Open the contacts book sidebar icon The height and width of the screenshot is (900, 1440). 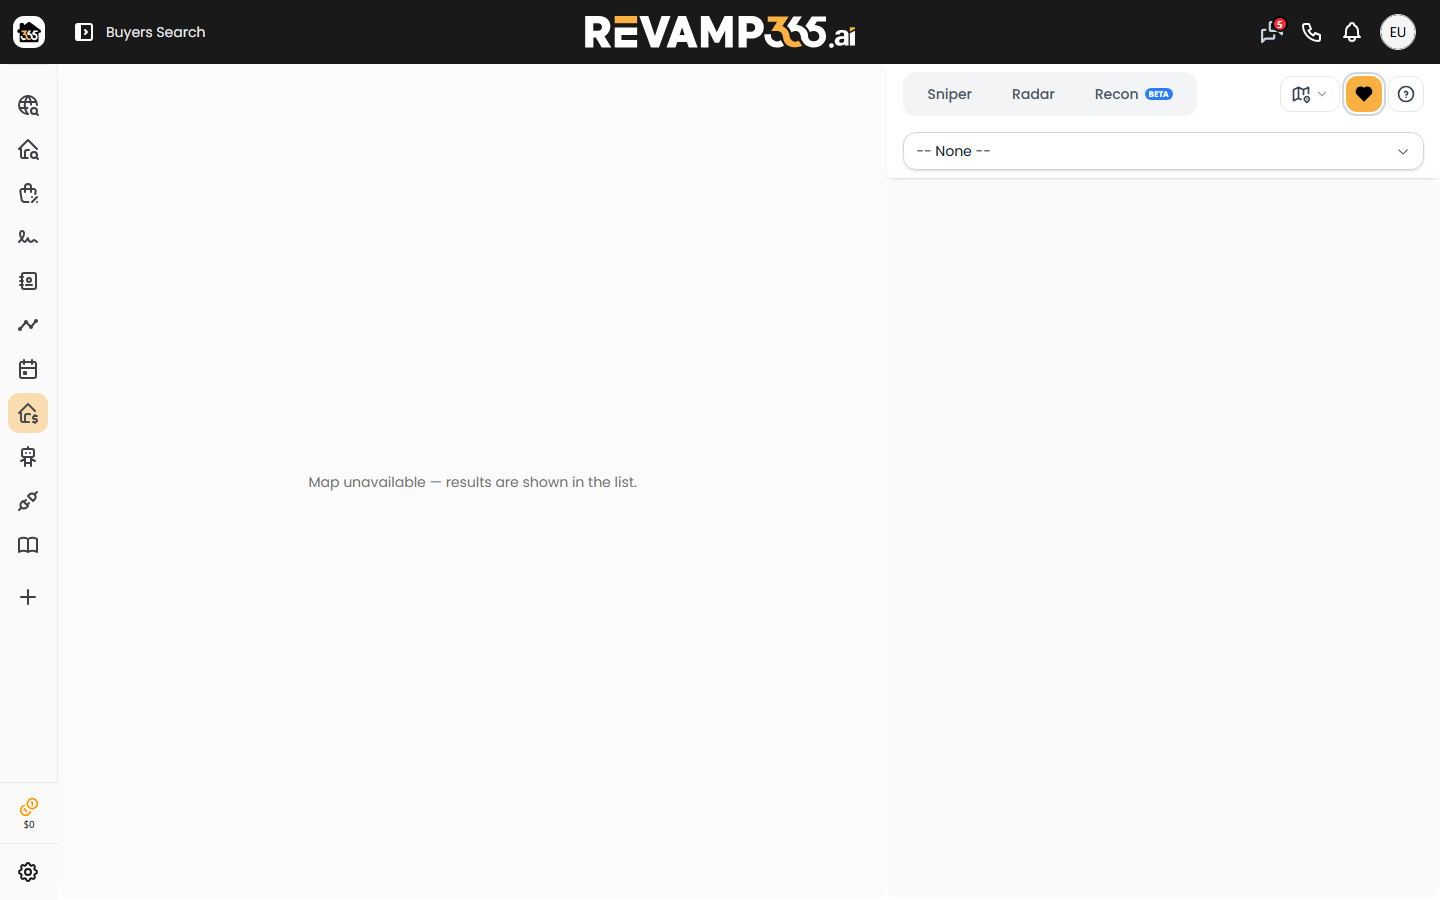click(28, 281)
